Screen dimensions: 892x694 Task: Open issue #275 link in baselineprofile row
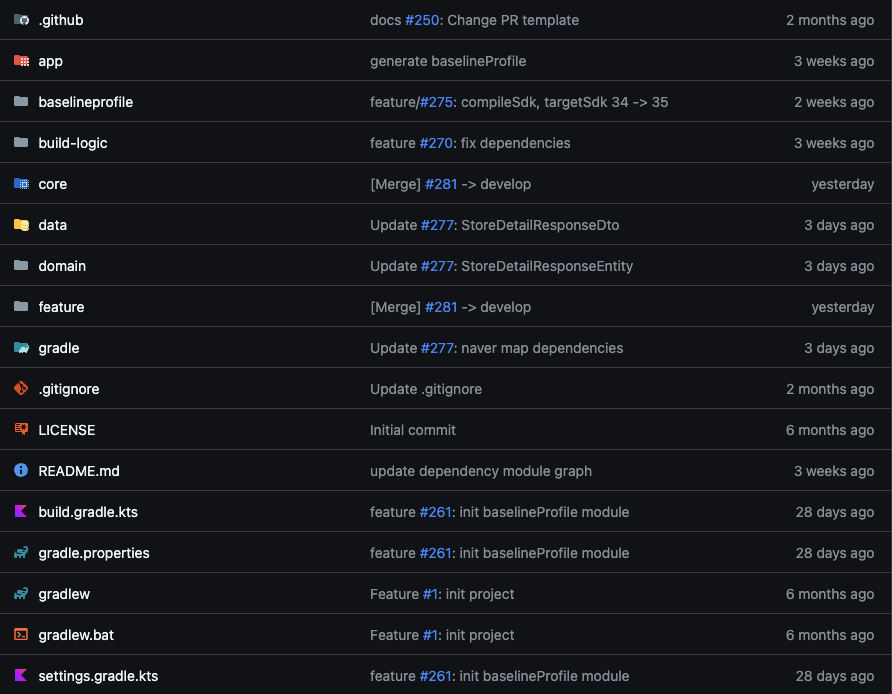436,102
